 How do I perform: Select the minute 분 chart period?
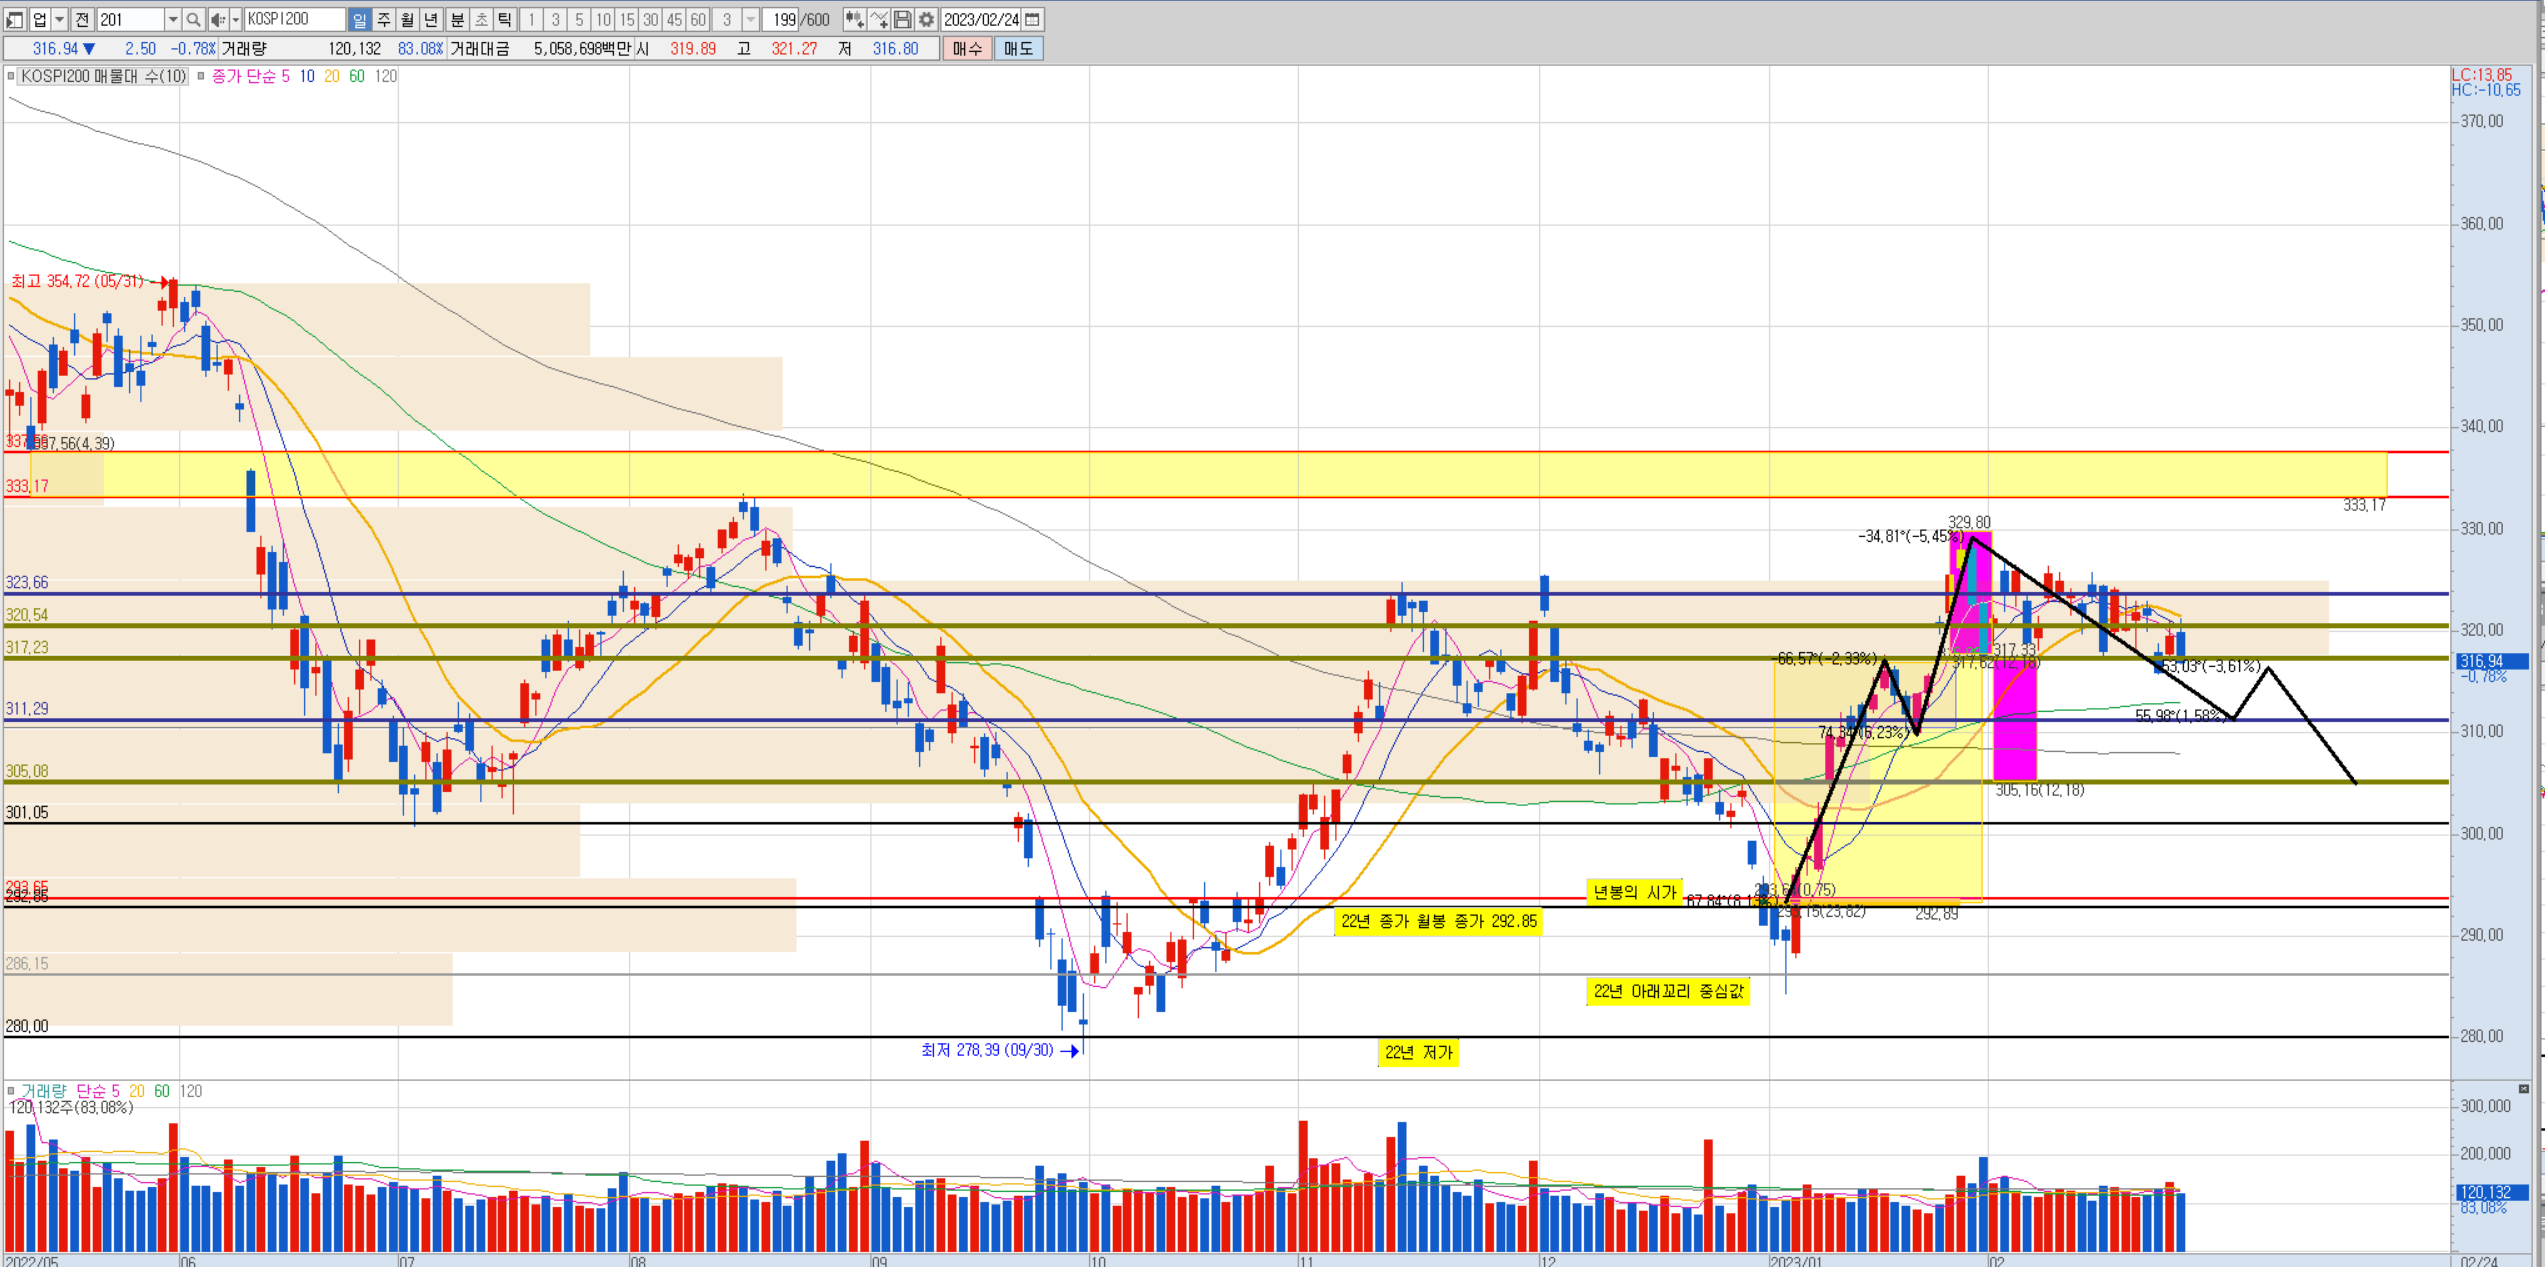pos(457,19)
